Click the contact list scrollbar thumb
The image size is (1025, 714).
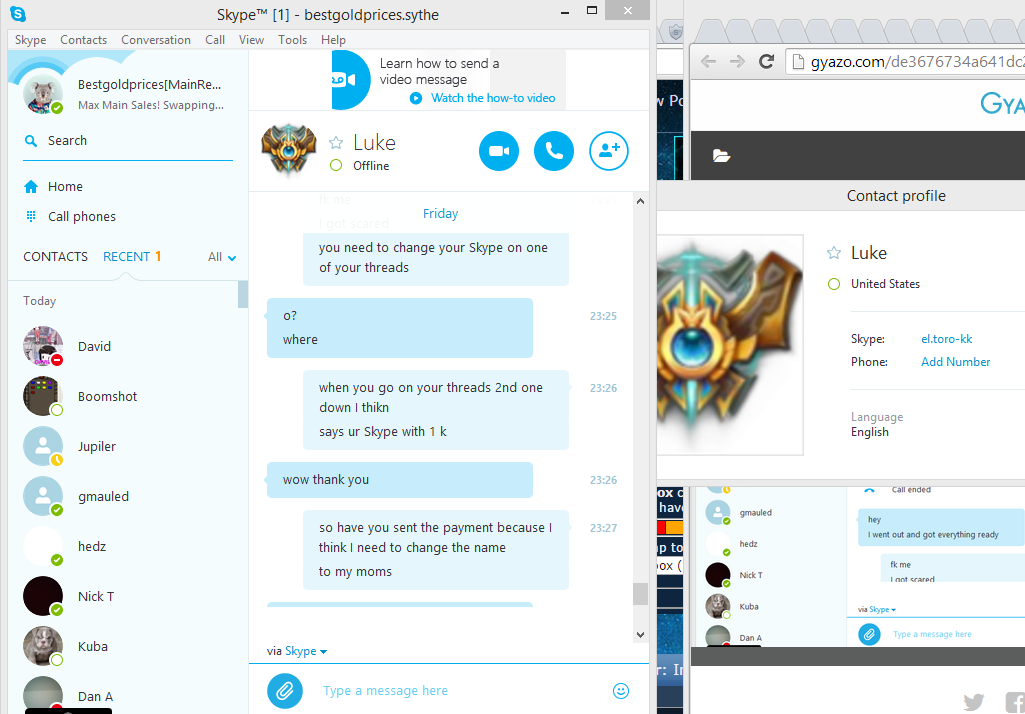pyautogui.click(x=243, y=294)
